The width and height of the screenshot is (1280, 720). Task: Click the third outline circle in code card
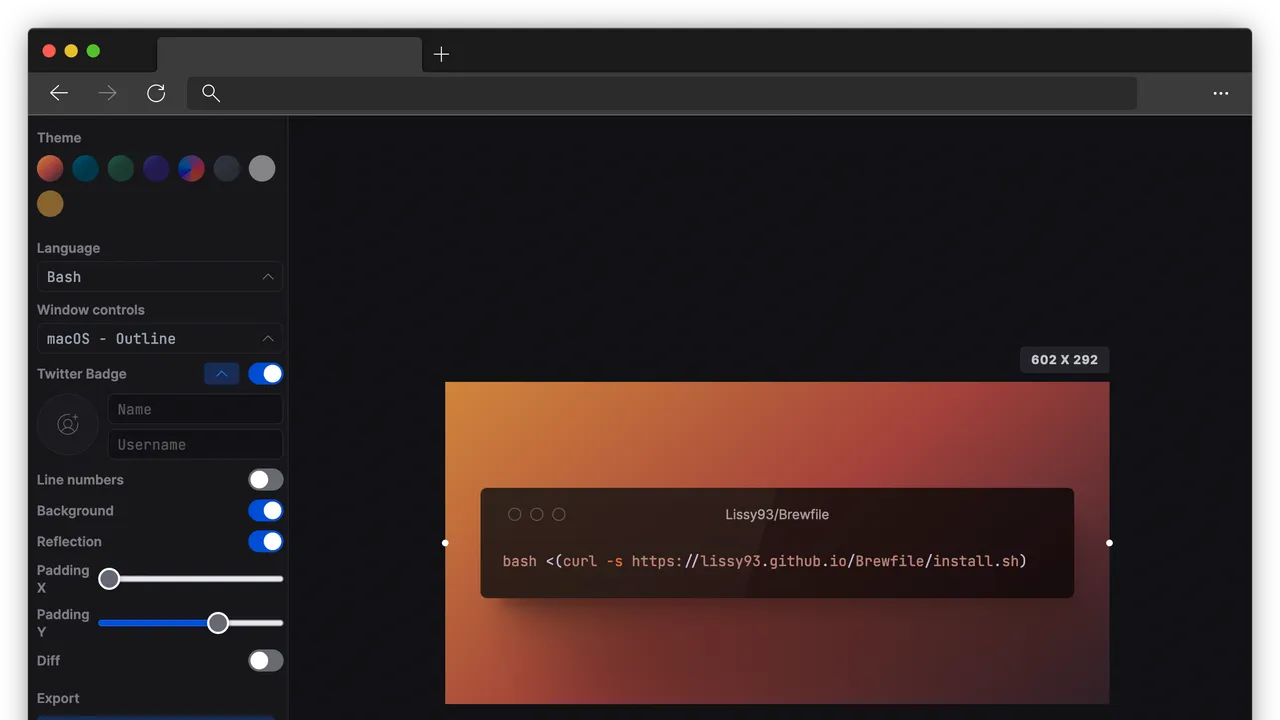tap(559, 514)
